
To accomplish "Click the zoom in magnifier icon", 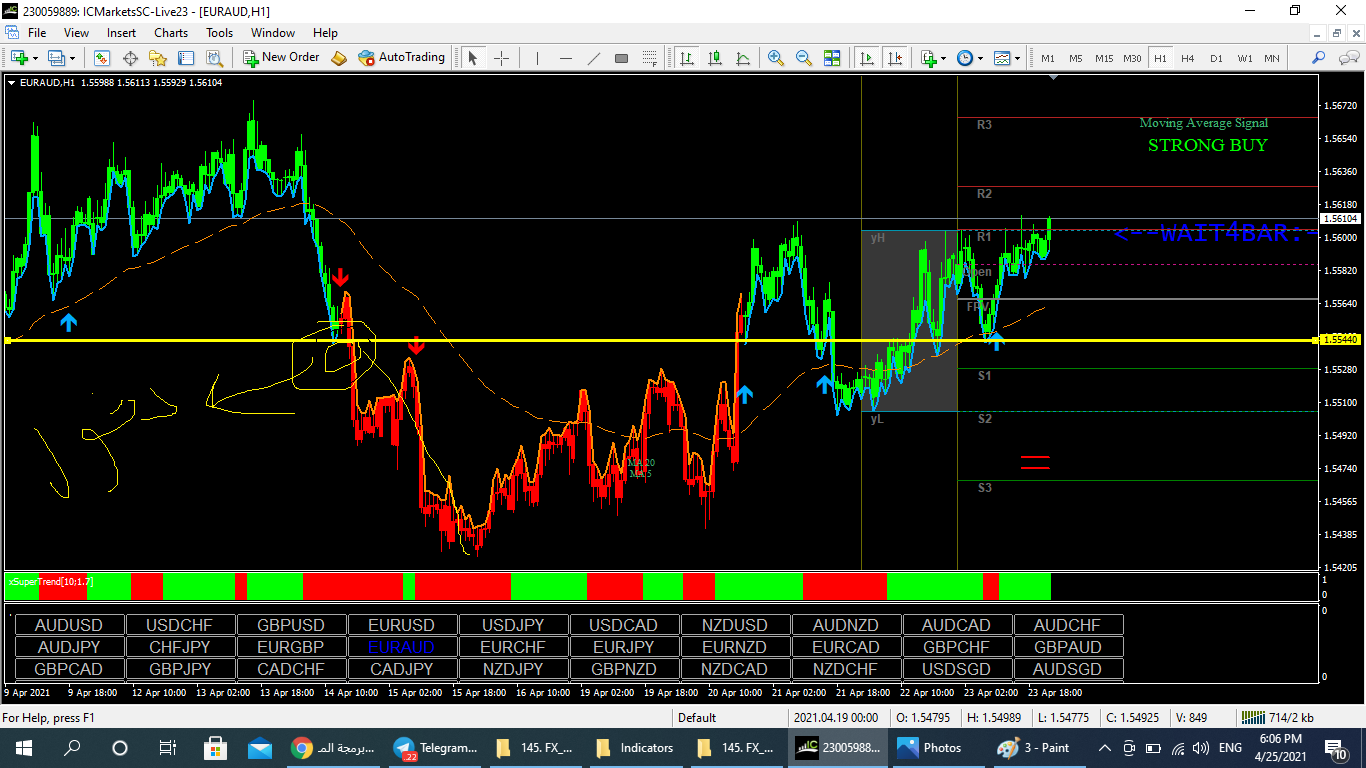I will click(775, 58).
